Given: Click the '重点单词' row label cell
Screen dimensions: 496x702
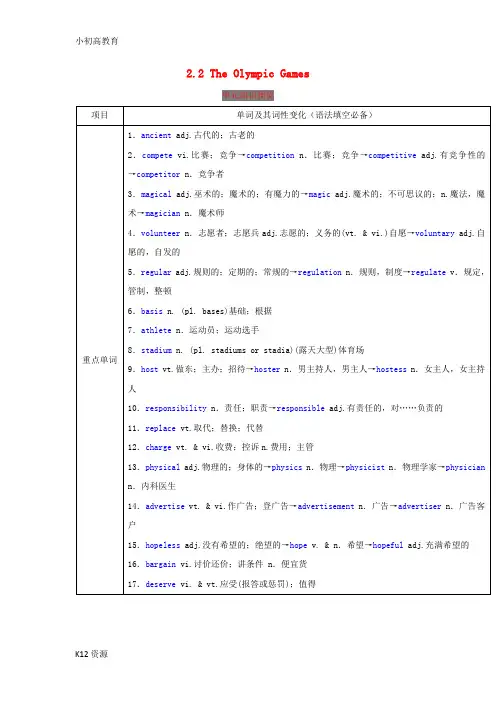Looking at the screenshot, I should coord(100,360).
